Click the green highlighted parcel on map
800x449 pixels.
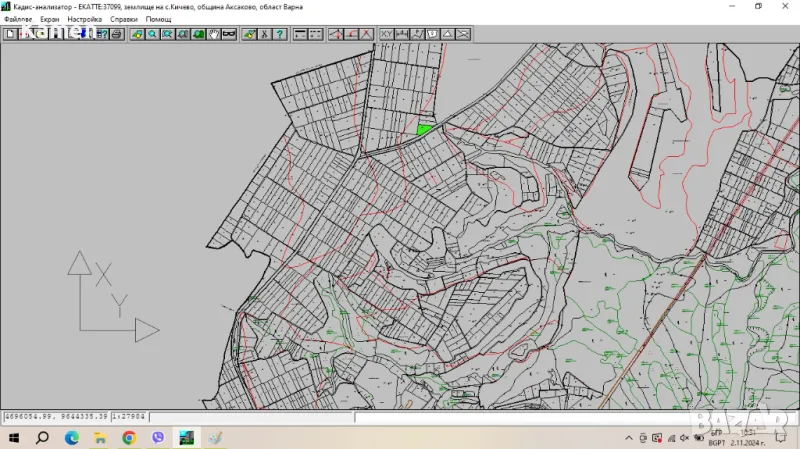425,129
